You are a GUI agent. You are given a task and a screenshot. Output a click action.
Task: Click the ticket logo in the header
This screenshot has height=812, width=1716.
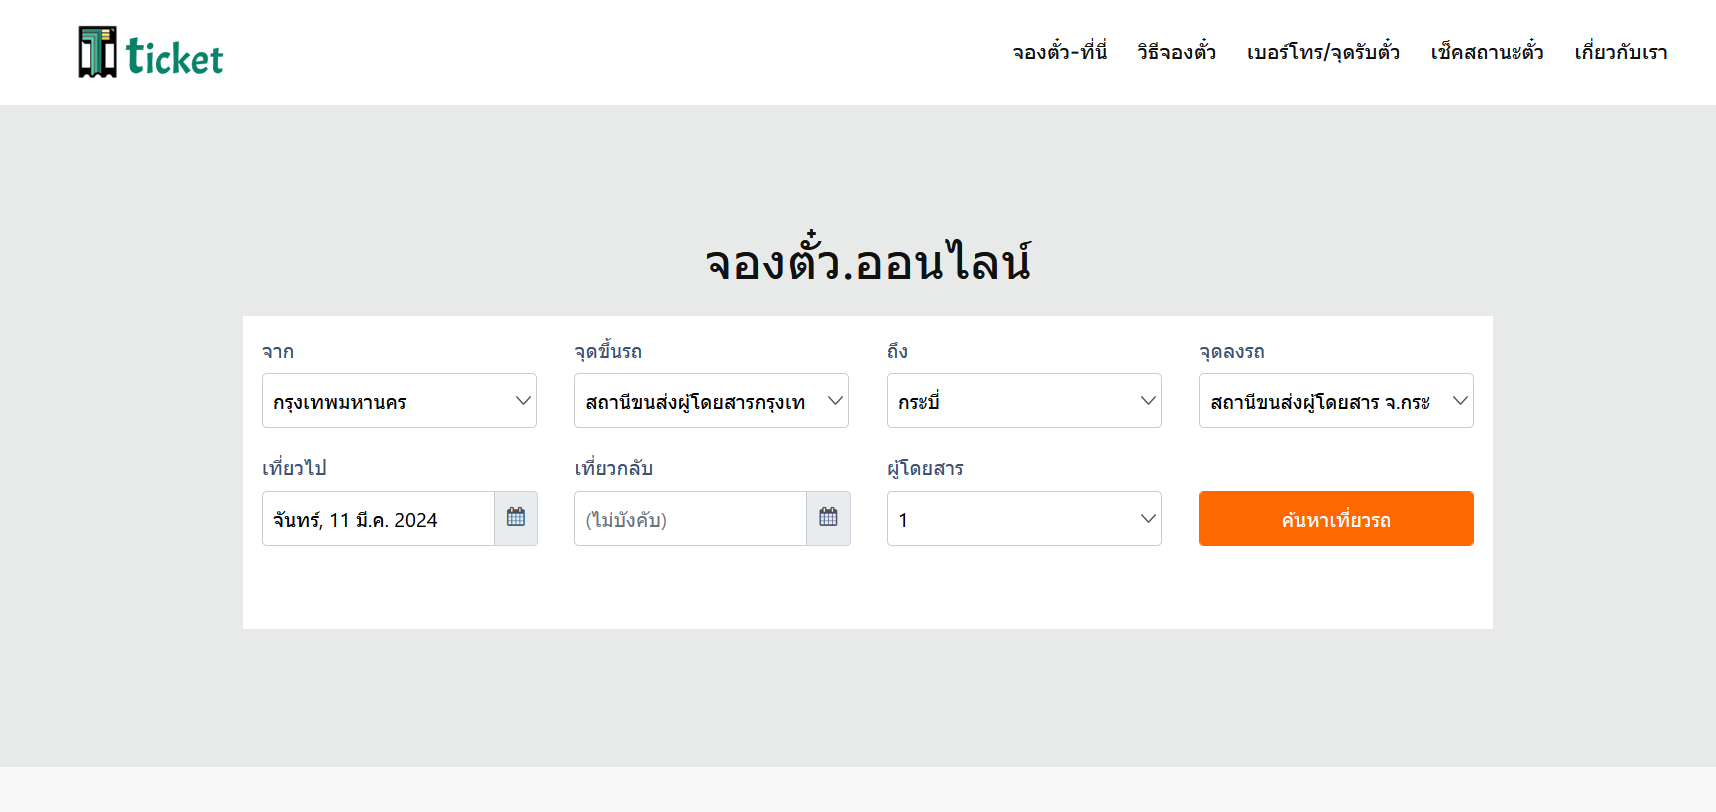(151, 53)
